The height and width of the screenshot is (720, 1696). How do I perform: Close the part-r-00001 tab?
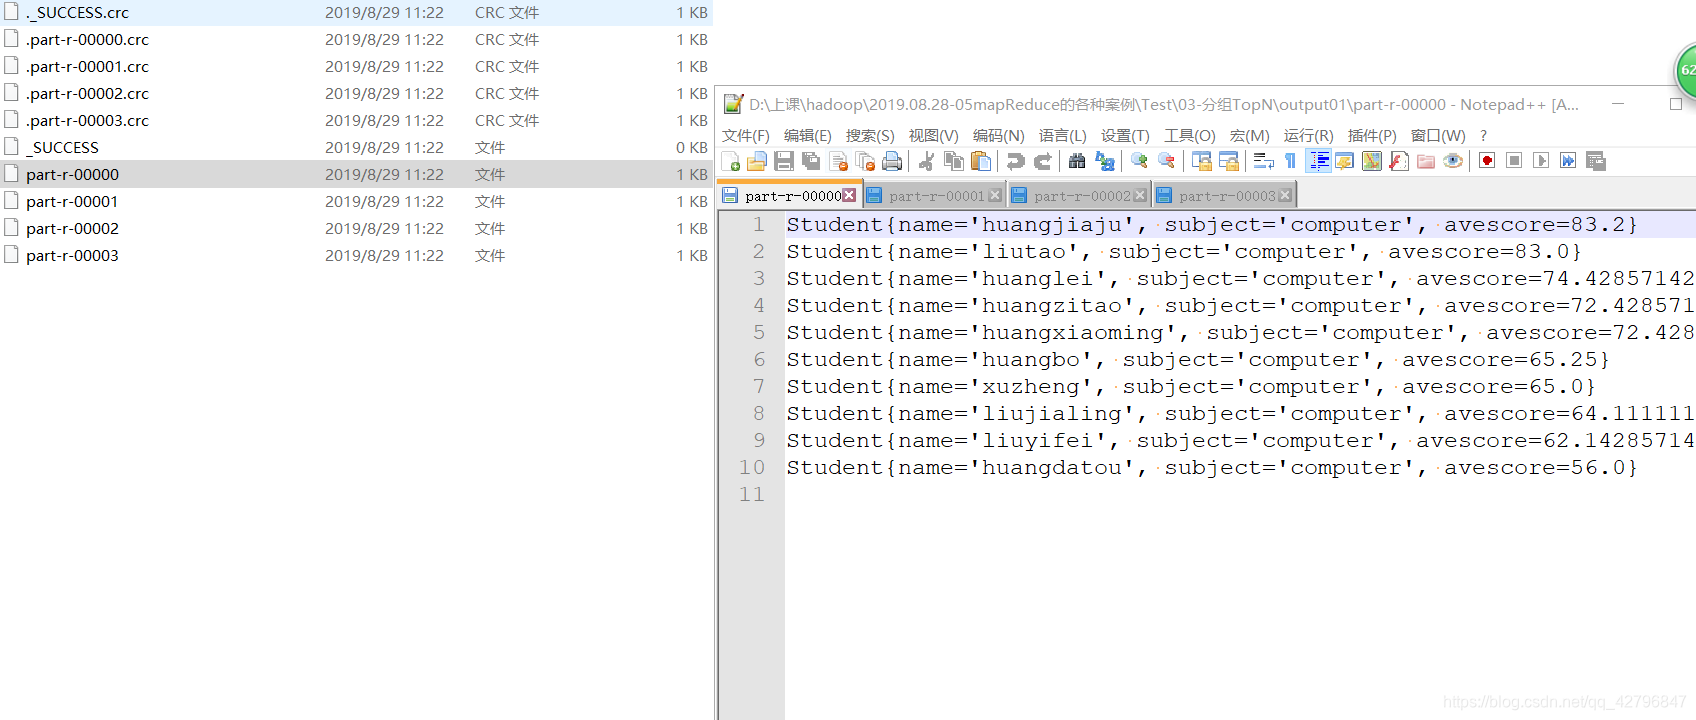click(994, 195)
